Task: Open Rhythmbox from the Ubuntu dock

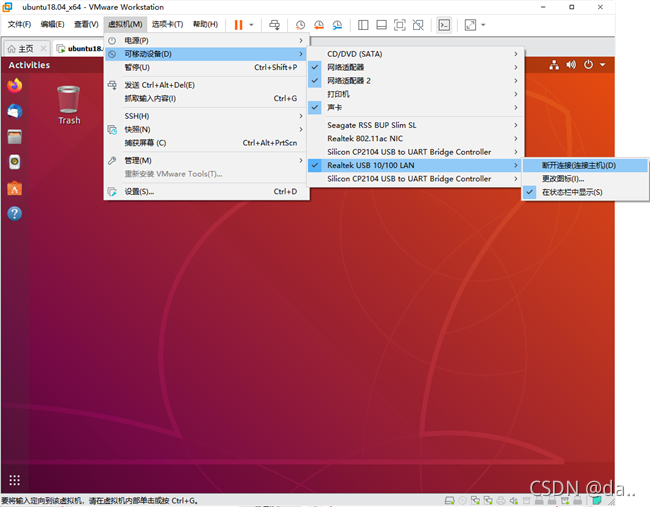Action: point(15,162)
